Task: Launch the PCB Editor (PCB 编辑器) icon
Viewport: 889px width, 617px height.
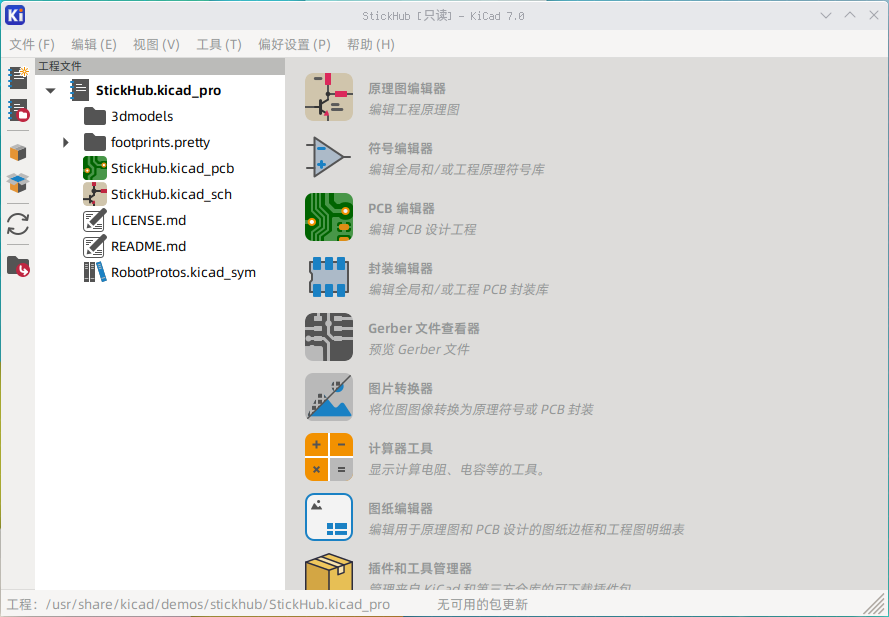Action: coord(328,218)
